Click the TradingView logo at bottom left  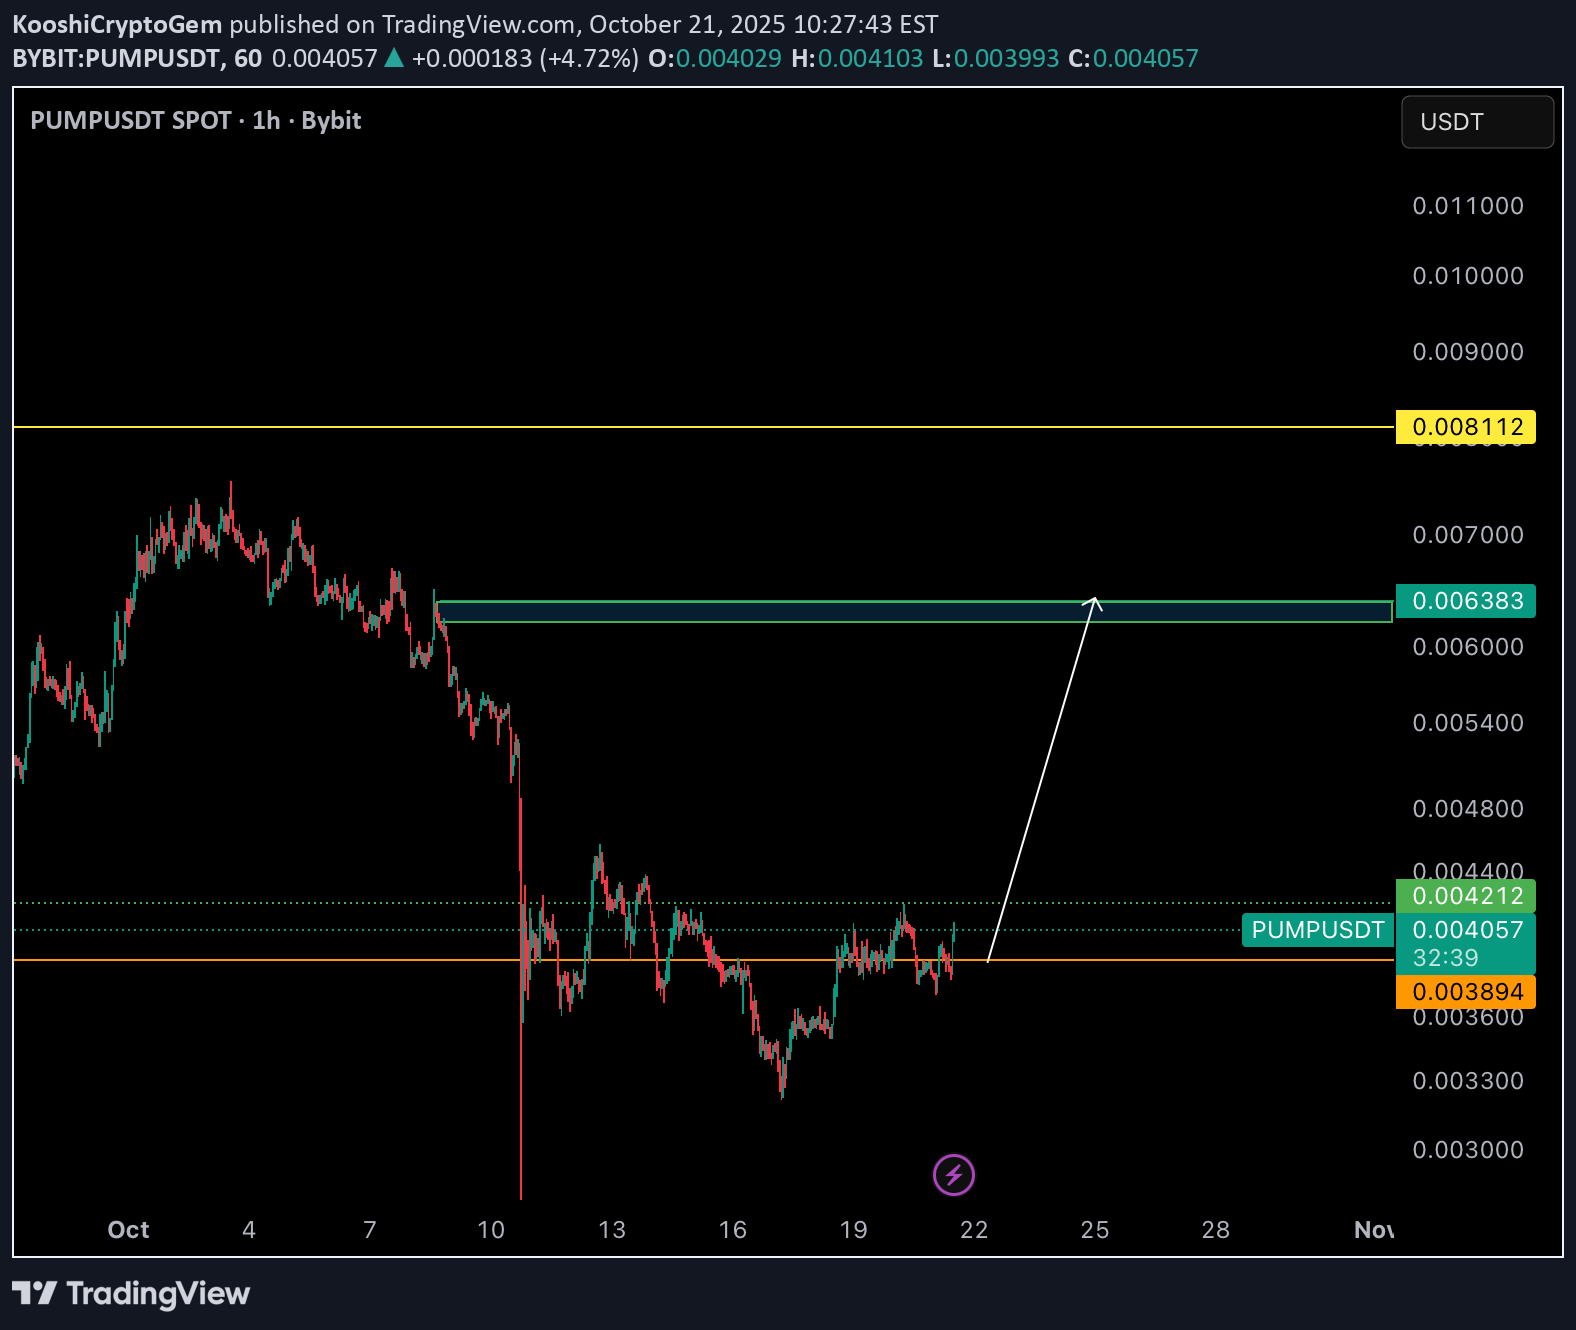click(x=131, y=1294)
